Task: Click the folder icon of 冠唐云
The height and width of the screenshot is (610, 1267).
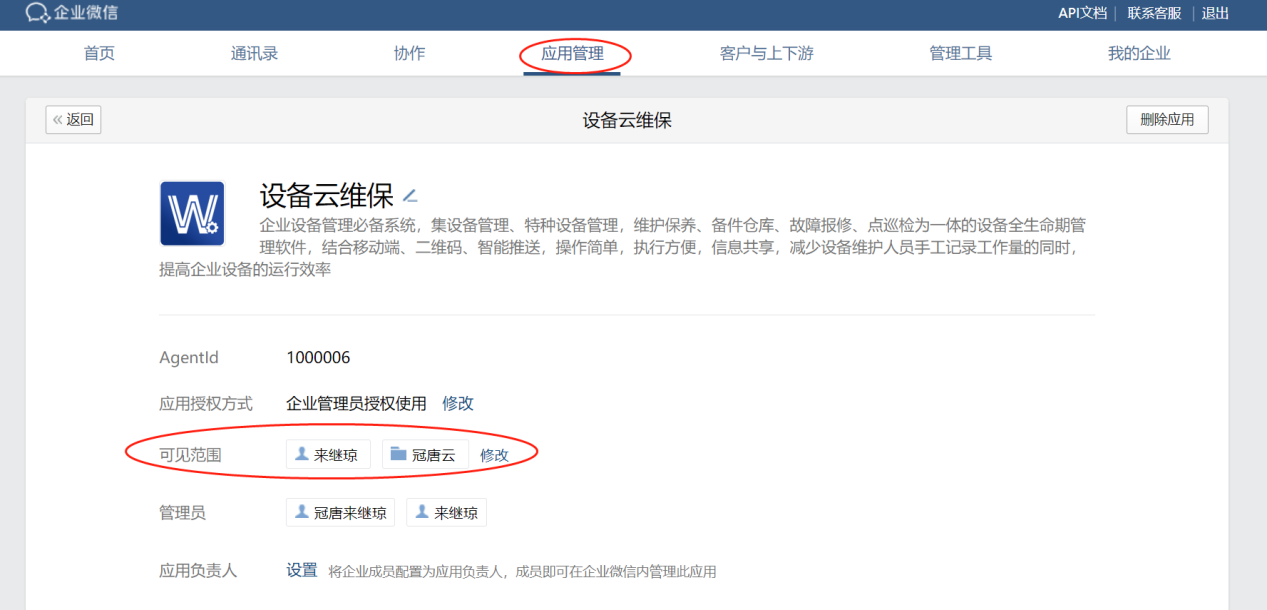Action: pos(398,454)
